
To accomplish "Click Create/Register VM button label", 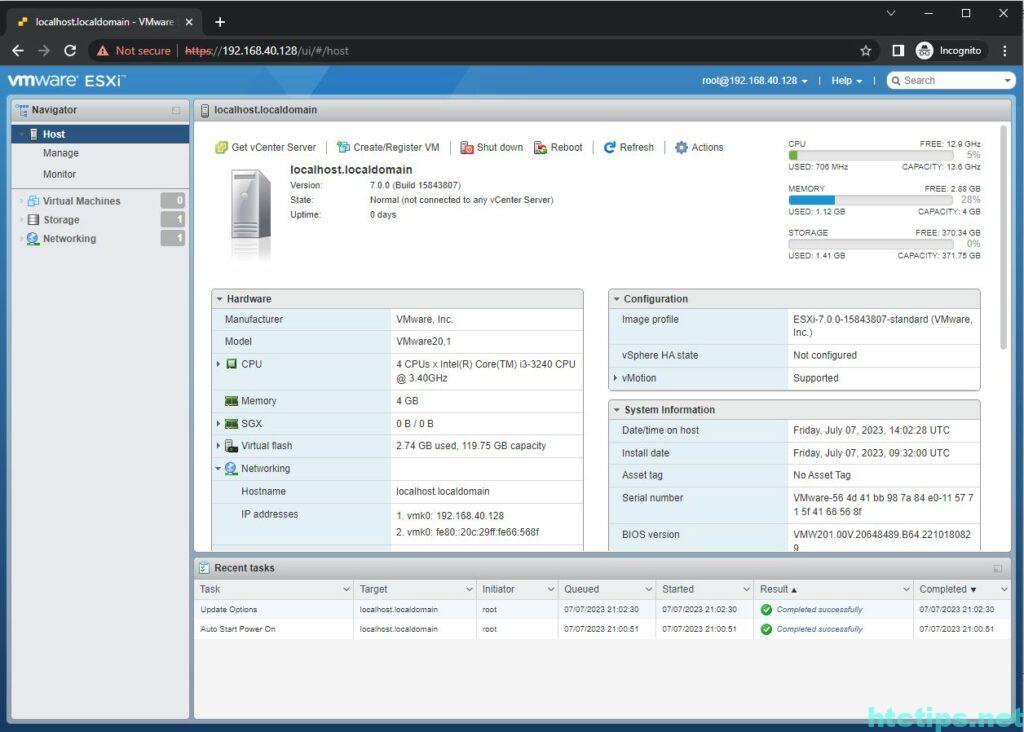I will [396, 148].
